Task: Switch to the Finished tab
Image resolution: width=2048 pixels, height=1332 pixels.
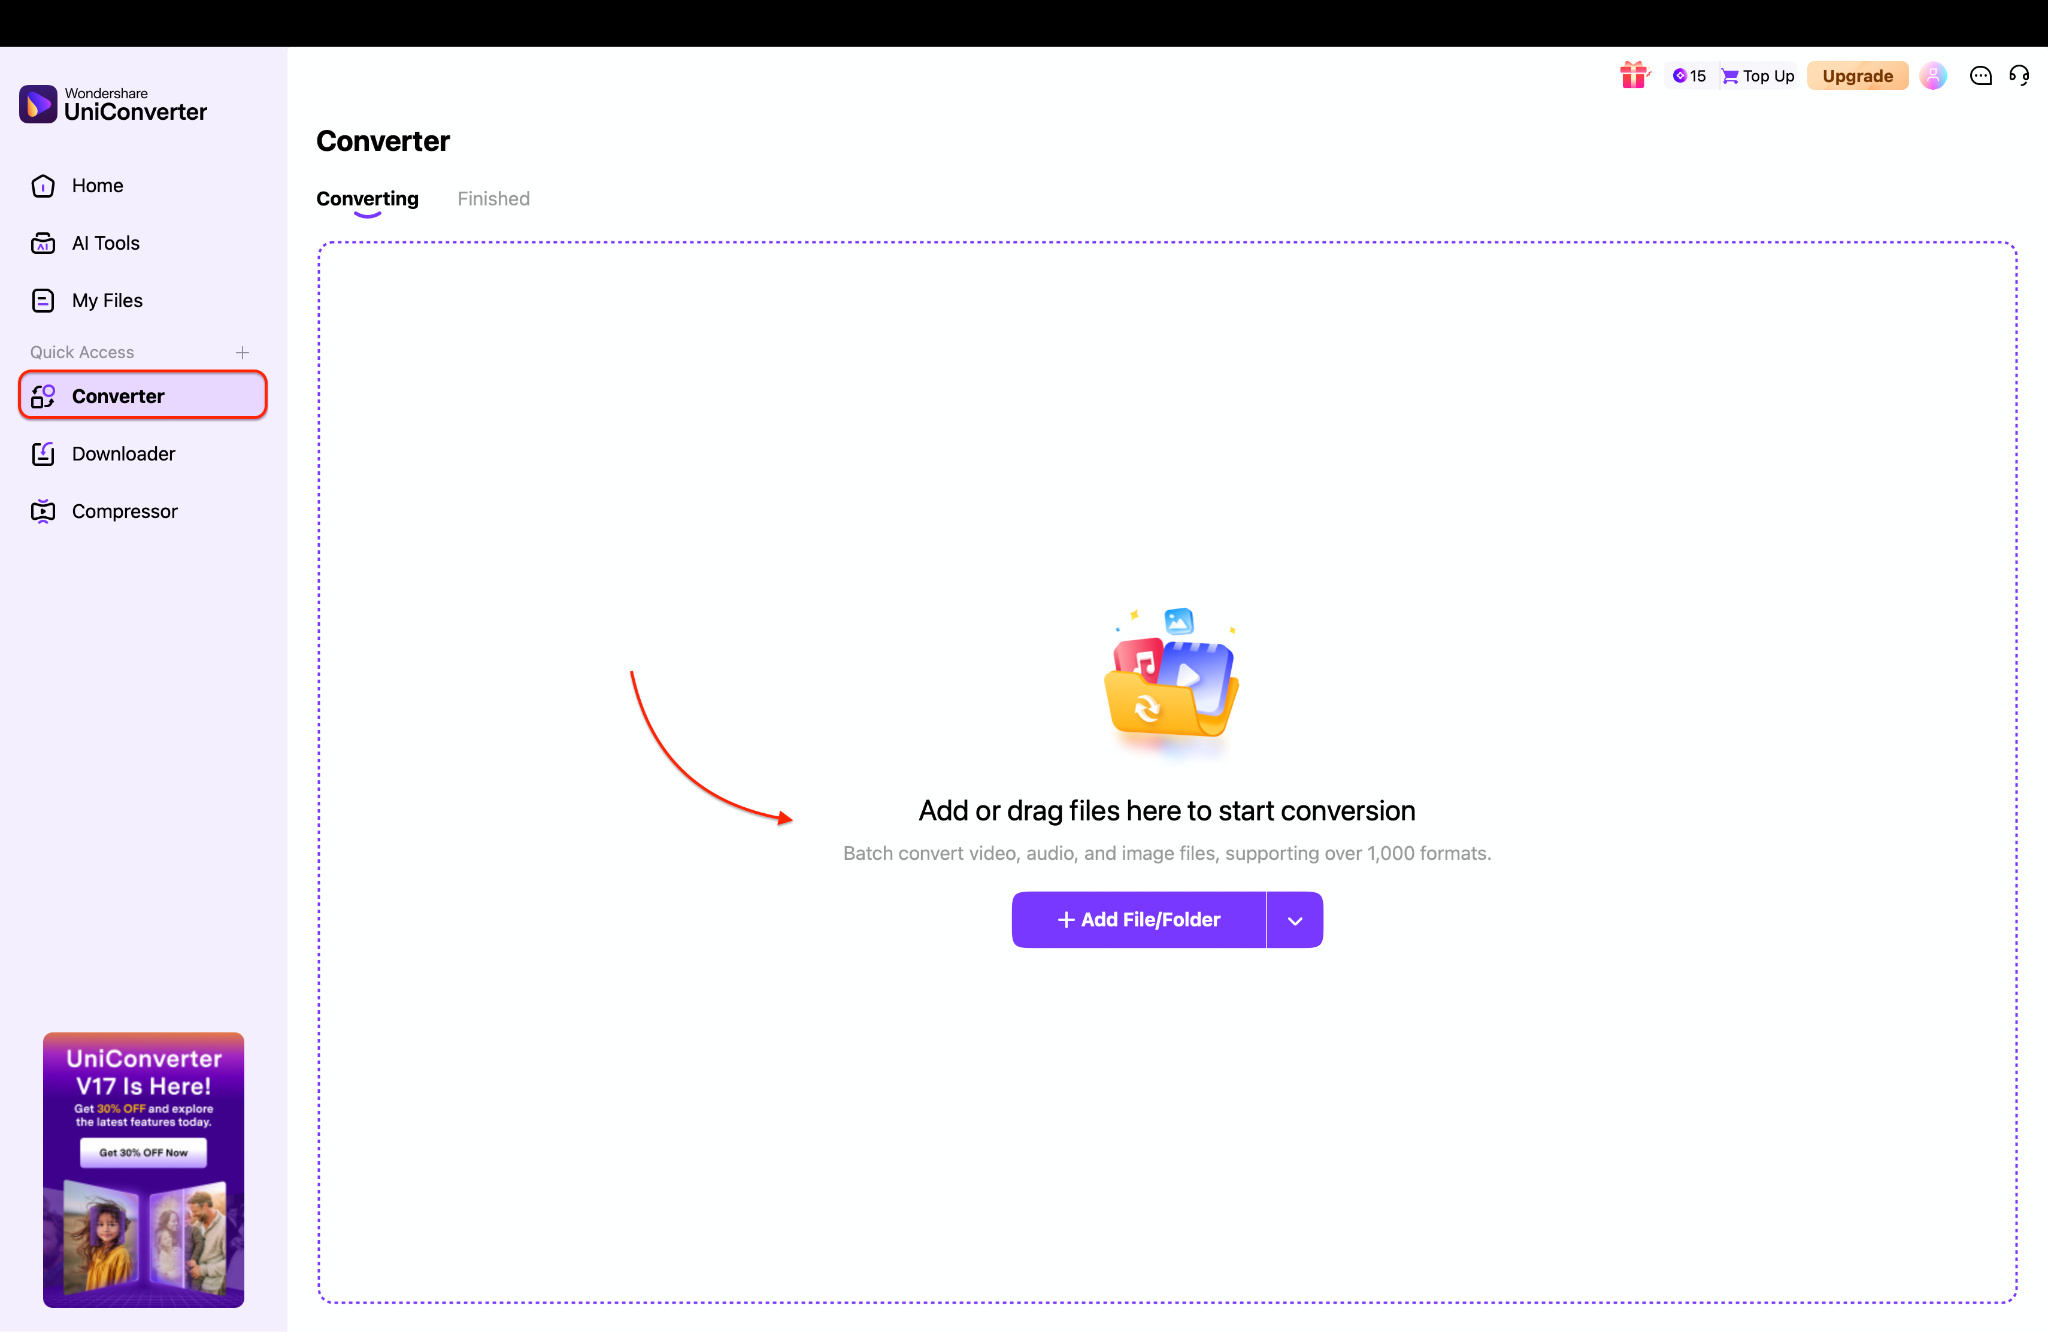Action: coord(493,198)
